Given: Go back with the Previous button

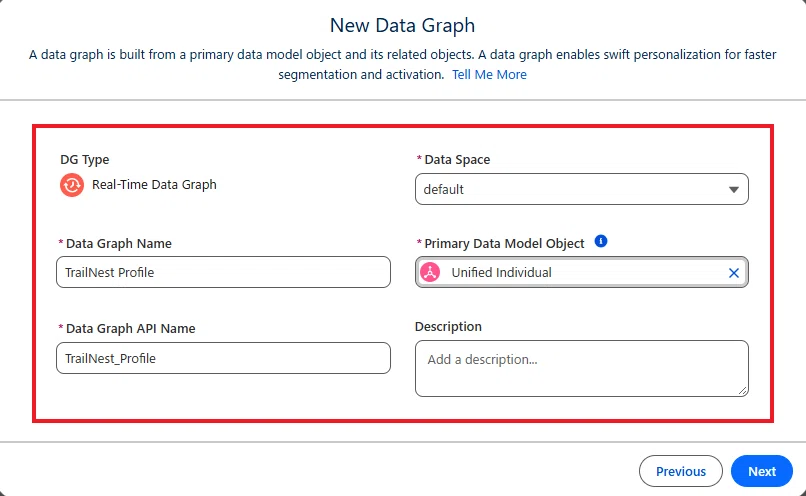Looking at the screenshot, I should point(681,471).
